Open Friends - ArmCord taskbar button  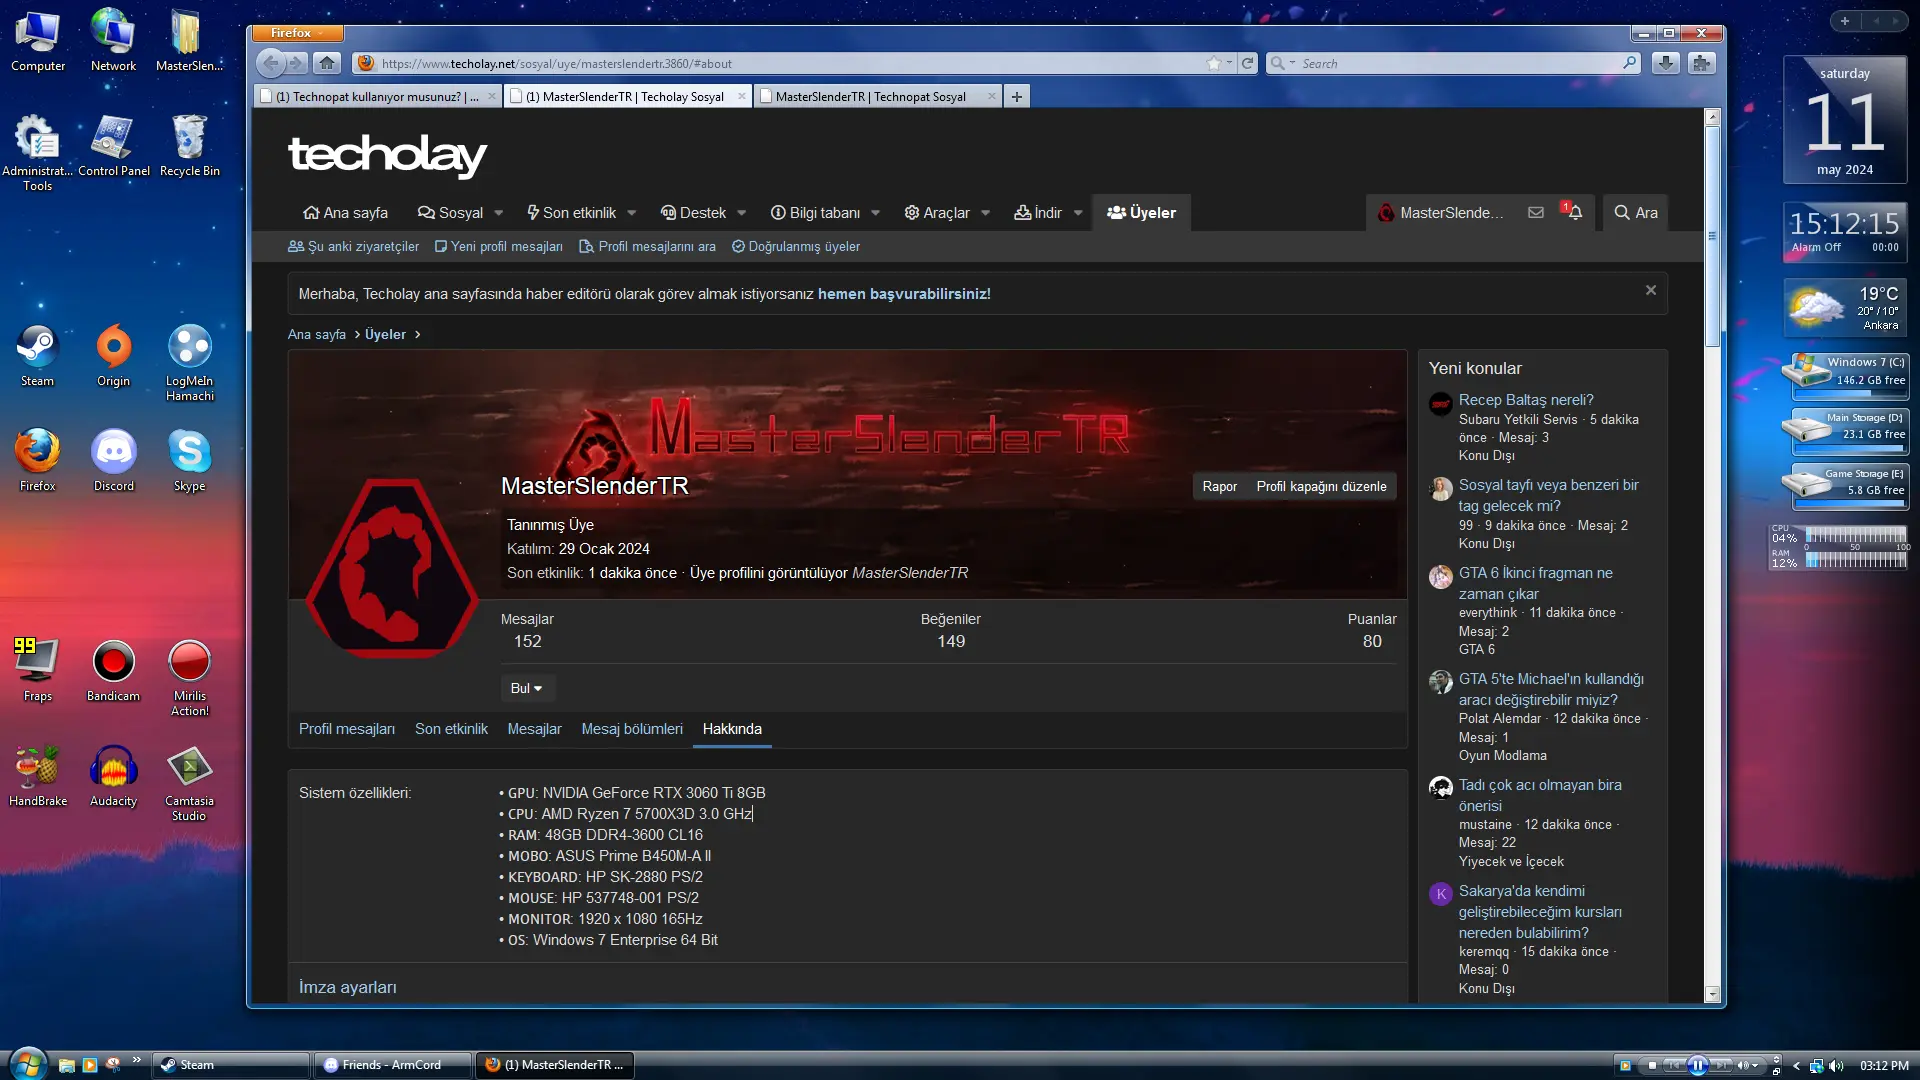coord(394,1065)
